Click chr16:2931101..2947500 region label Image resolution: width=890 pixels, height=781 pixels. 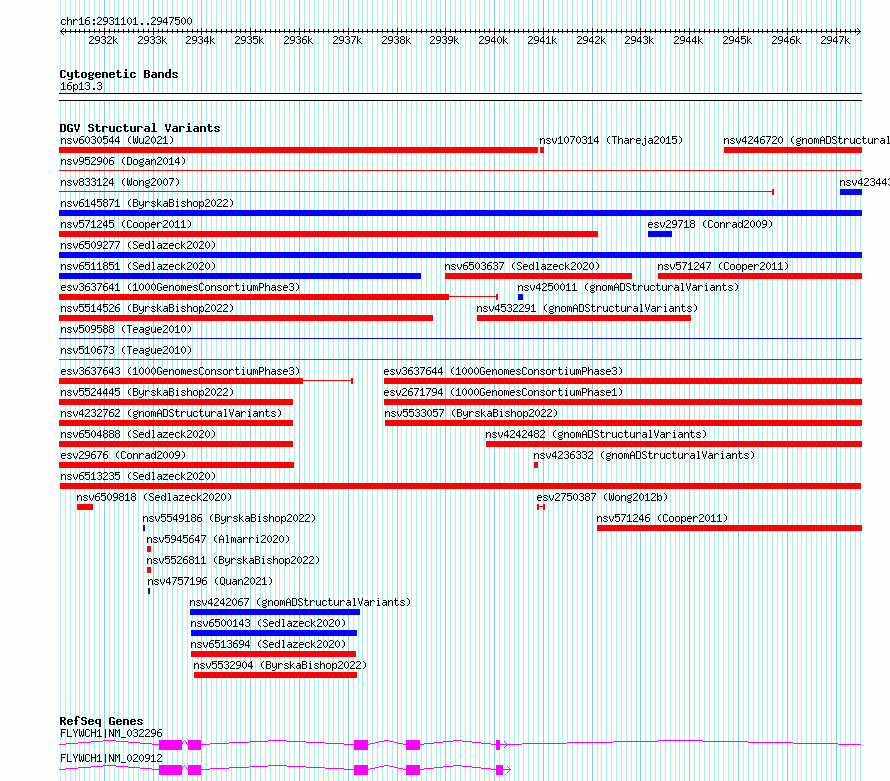click(126, 21)
